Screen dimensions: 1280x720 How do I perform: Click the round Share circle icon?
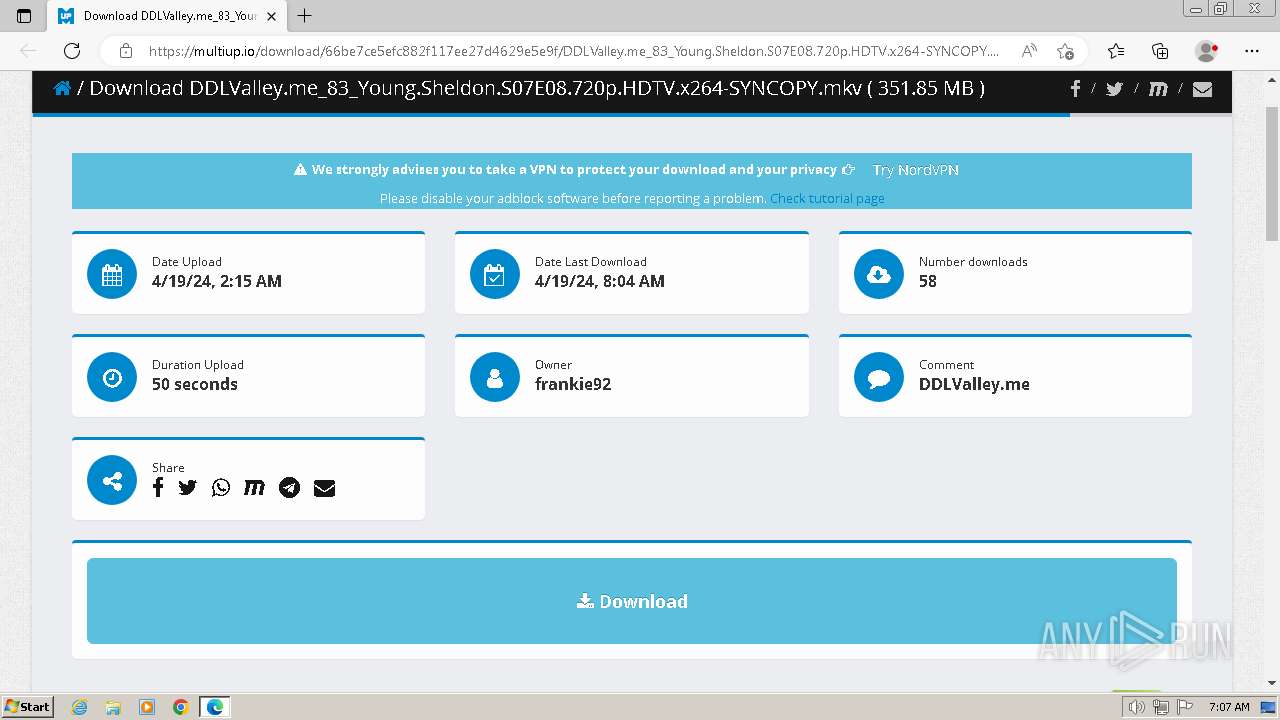click(x=112, y=480)
